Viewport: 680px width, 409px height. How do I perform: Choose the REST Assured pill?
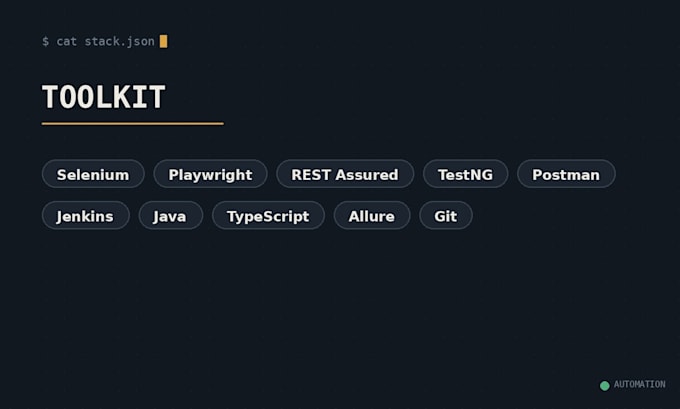(x=345, y=174)
